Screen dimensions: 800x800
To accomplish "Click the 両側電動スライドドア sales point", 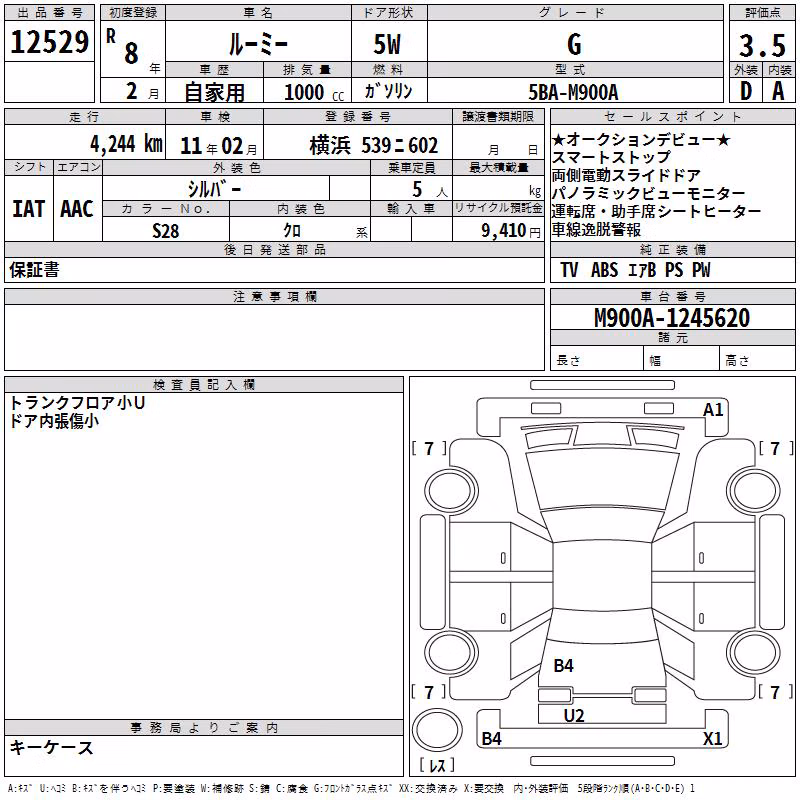I will pyautogui.click(x=626, y=176).
